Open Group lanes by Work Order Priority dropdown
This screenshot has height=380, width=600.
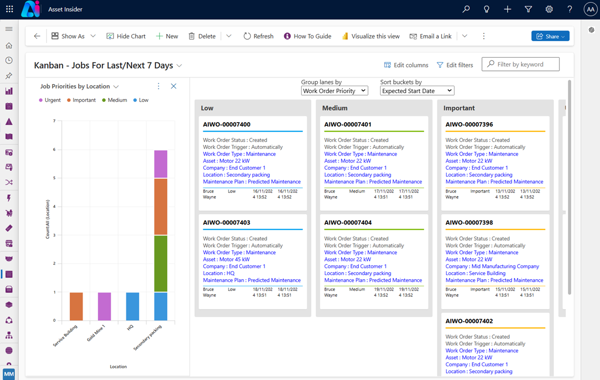coord(334,91)
